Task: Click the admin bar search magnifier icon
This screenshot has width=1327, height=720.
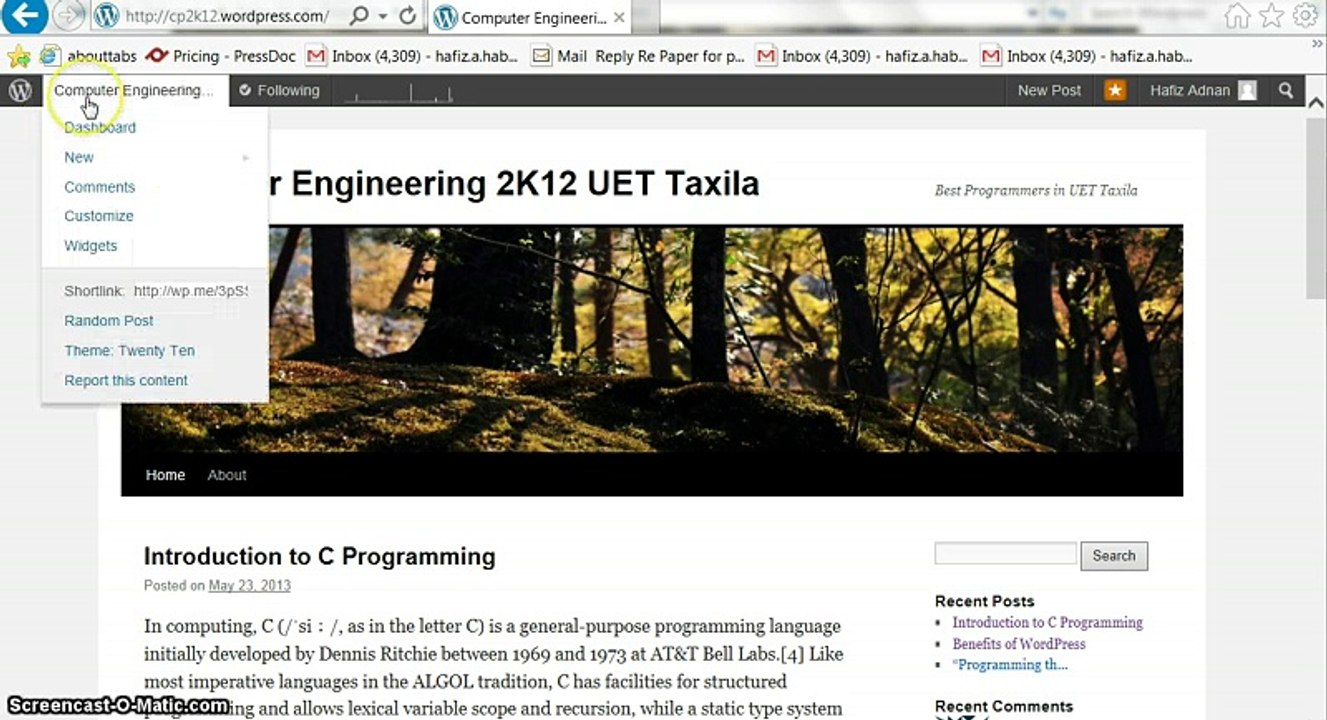Action: coord(1286,90)
